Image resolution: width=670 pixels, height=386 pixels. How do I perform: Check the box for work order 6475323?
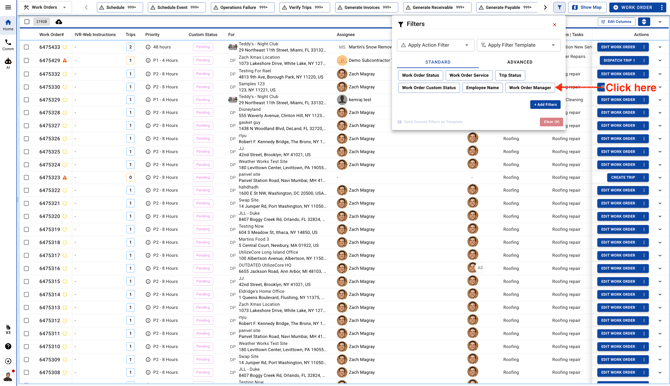[x=26, y=177]
